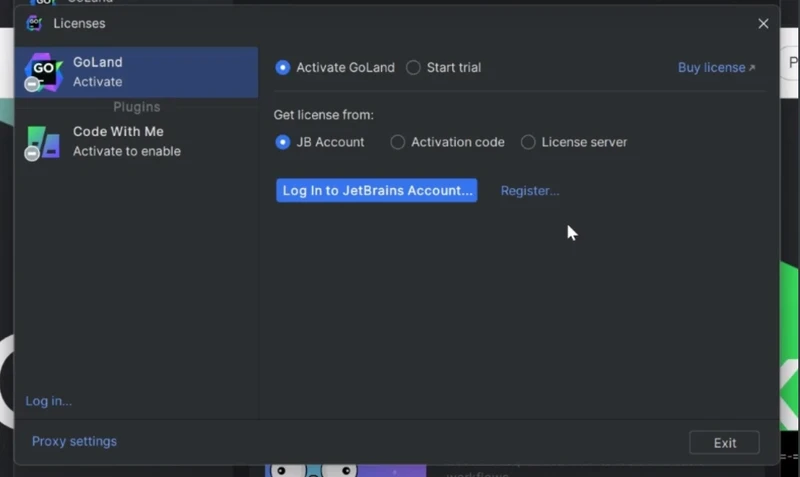Choose the Start trial option

(414, 68)
